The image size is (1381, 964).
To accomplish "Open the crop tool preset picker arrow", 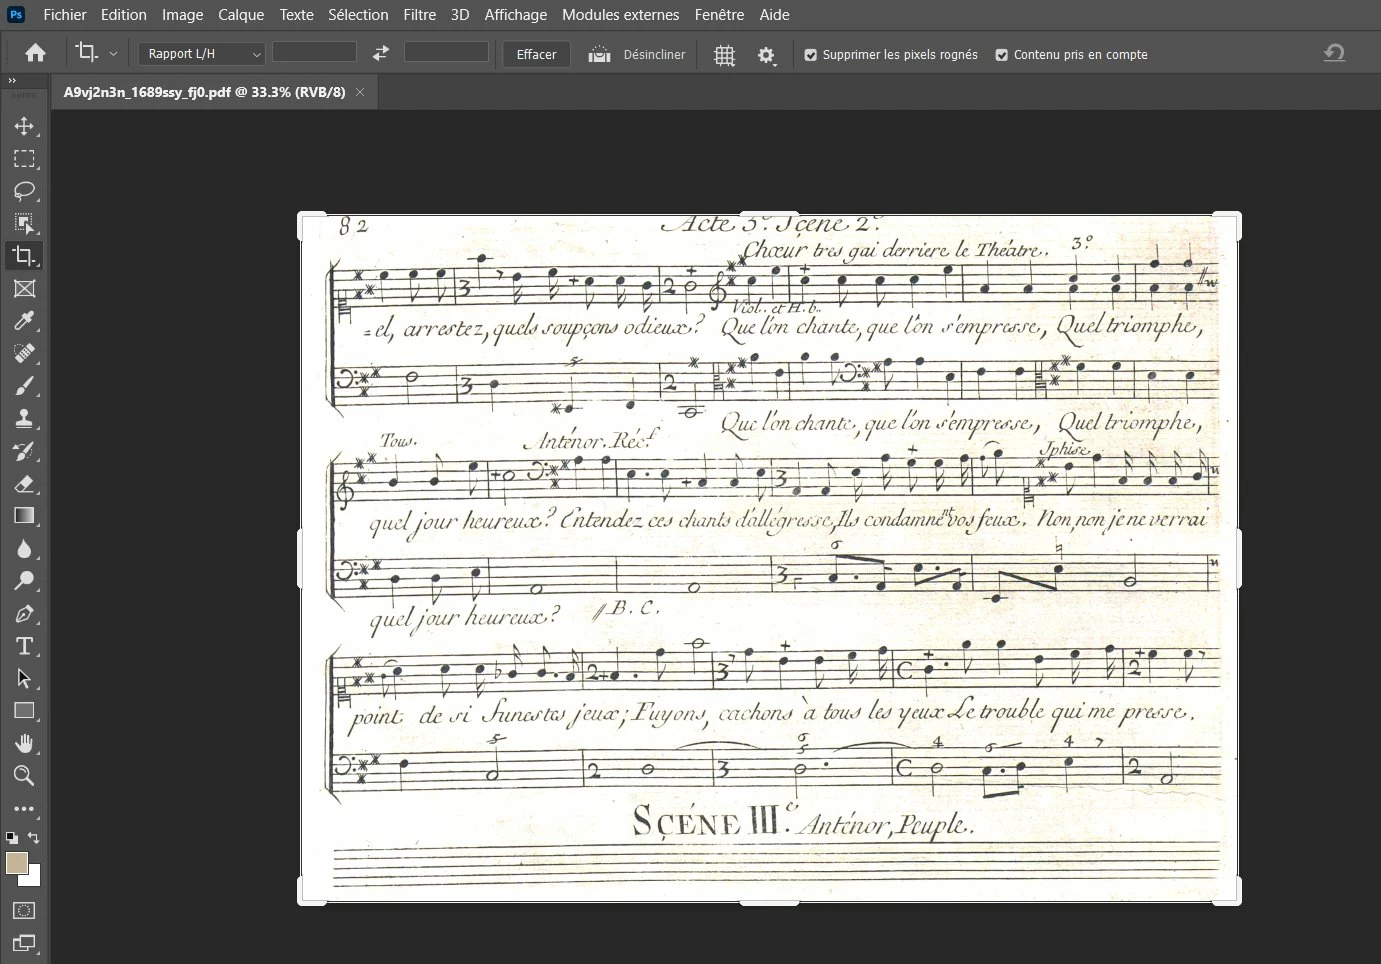I will tap(113, 54).
